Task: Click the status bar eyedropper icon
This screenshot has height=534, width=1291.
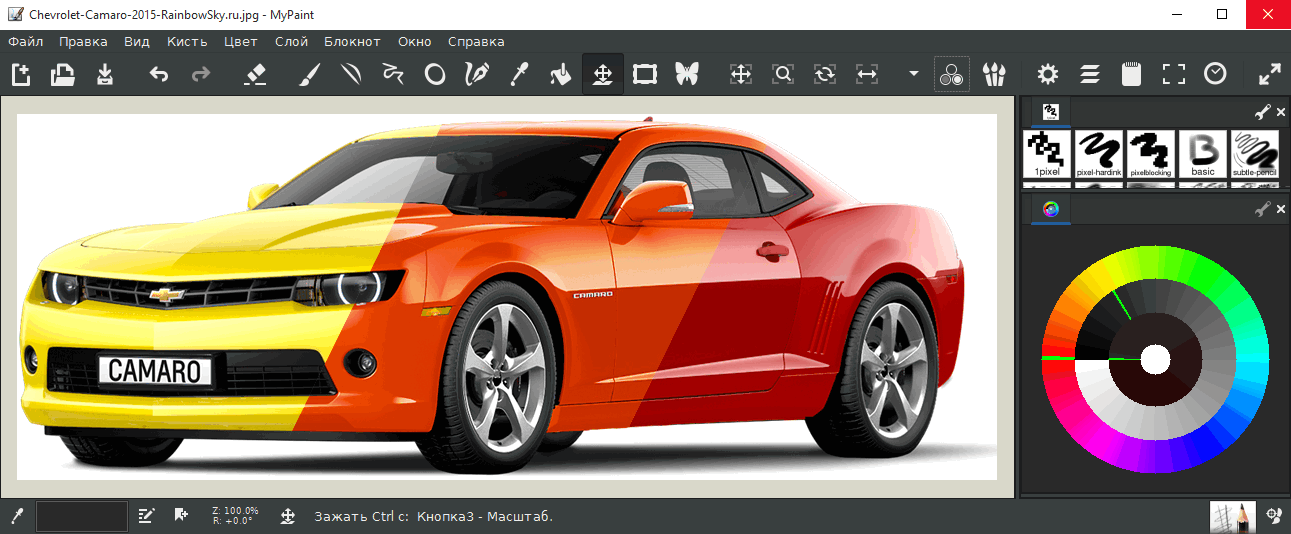Action: point(16,516)
